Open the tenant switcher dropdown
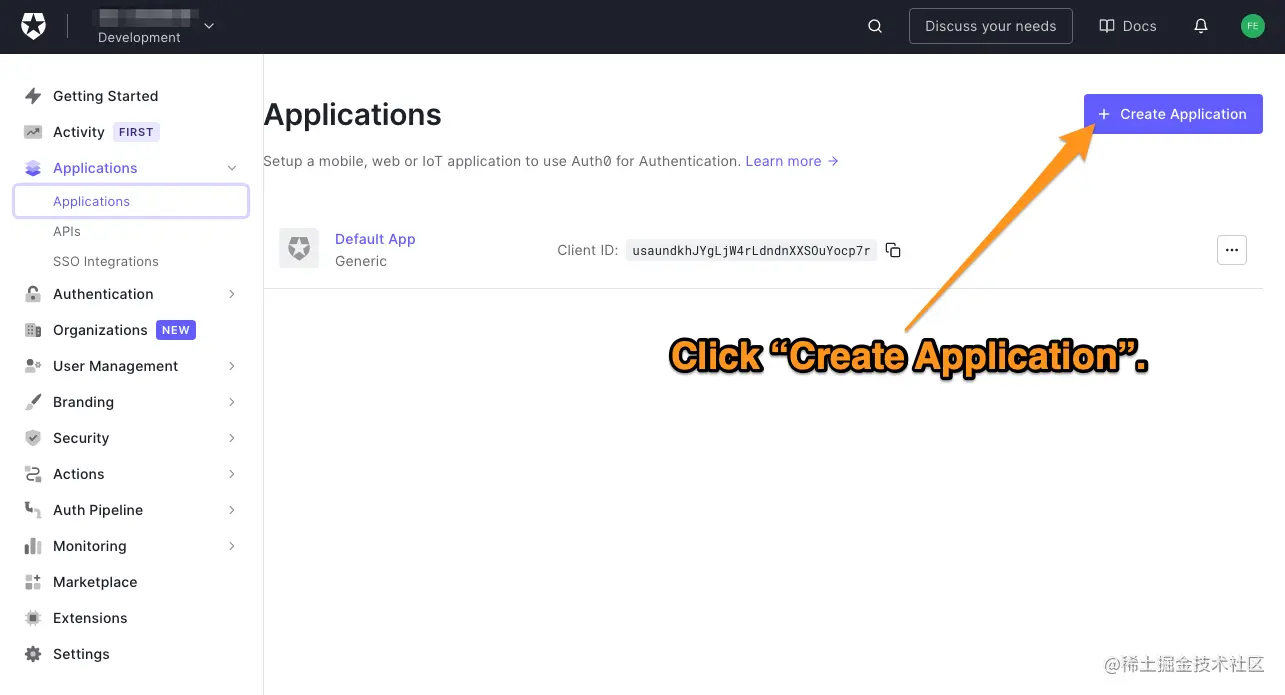This screenshot has width=1285, height=695. (x=208, y=26)
